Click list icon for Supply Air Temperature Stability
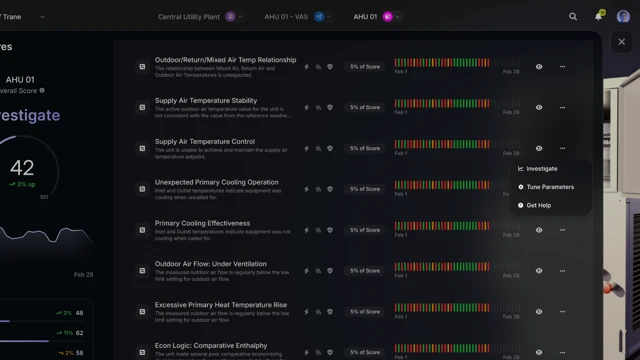Image resolution: width=640 pixels, height=360 pixels. (142, 107)
